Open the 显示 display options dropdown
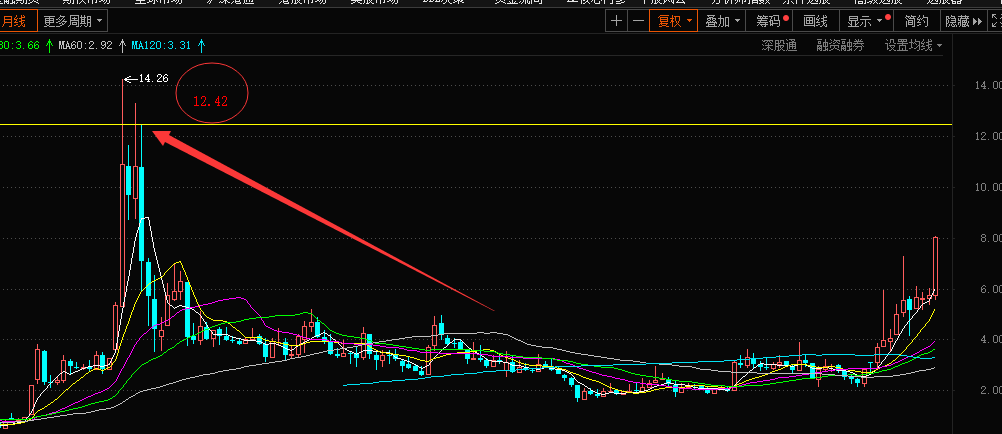1002x434 pixels. pos(866,21)
